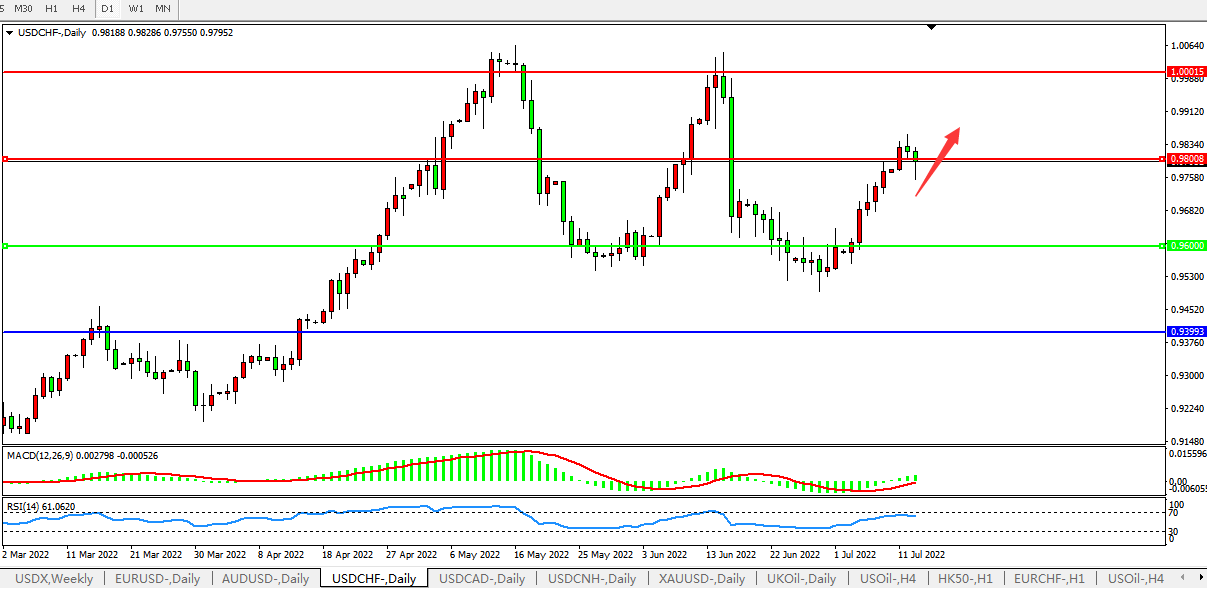1207x589 pixels.
Task: Select the USDCNH-,Daily tab
Action: (x=591, y=578)
